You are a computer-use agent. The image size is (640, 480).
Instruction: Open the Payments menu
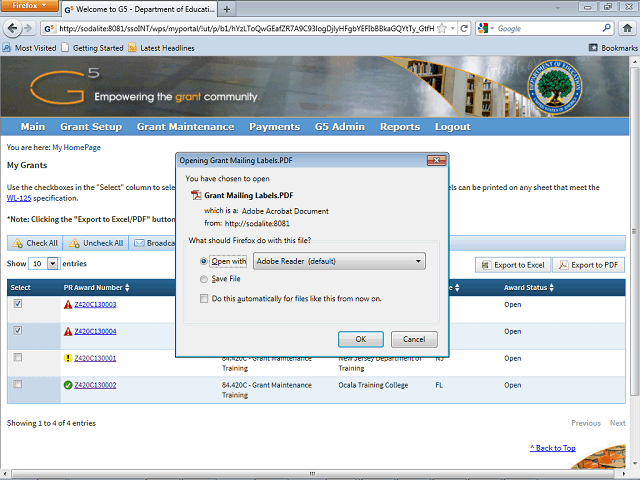(x=274, y=127)
